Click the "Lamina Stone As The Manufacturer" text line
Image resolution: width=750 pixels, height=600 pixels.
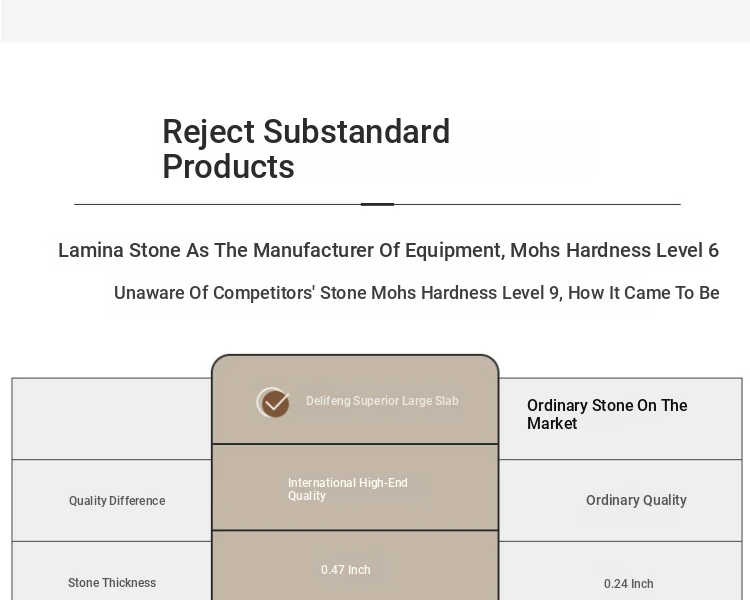tap(280, 250)
